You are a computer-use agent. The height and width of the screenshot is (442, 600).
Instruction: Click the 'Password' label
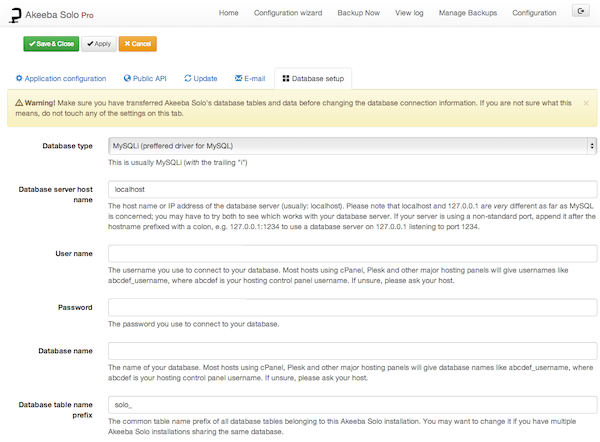[75, 307]
